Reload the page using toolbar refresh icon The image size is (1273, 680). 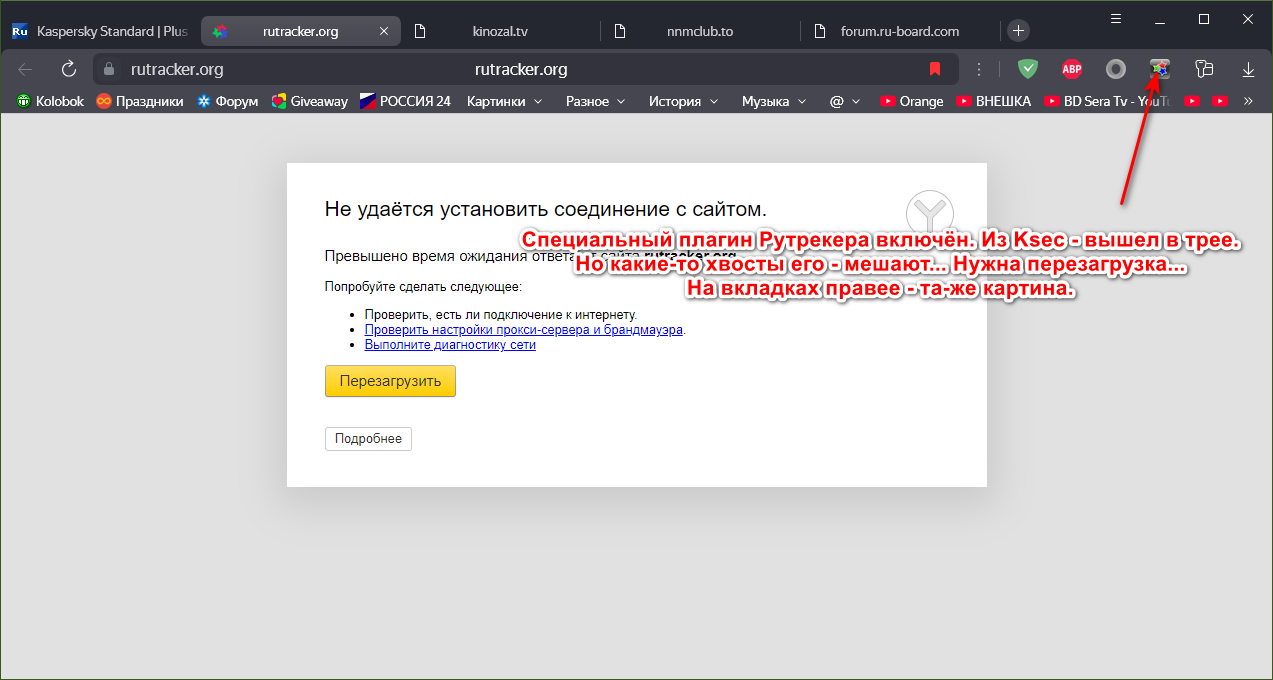pos(69,69)
